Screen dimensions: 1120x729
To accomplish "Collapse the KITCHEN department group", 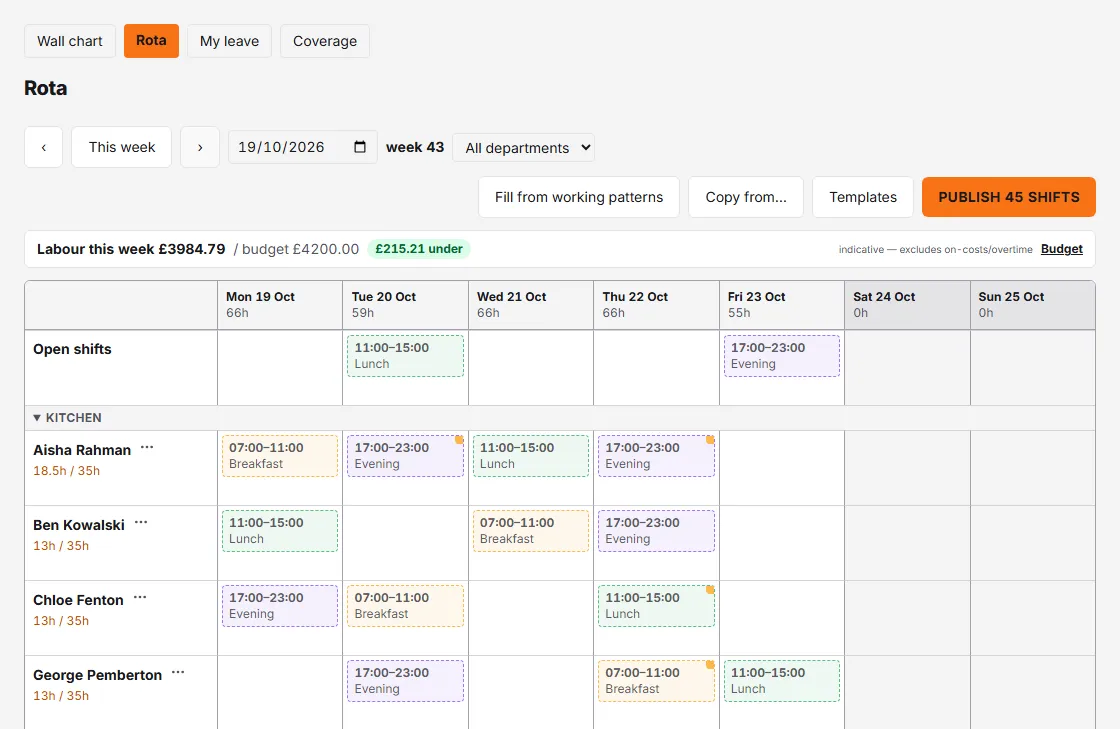I will [x=37, y=418].
